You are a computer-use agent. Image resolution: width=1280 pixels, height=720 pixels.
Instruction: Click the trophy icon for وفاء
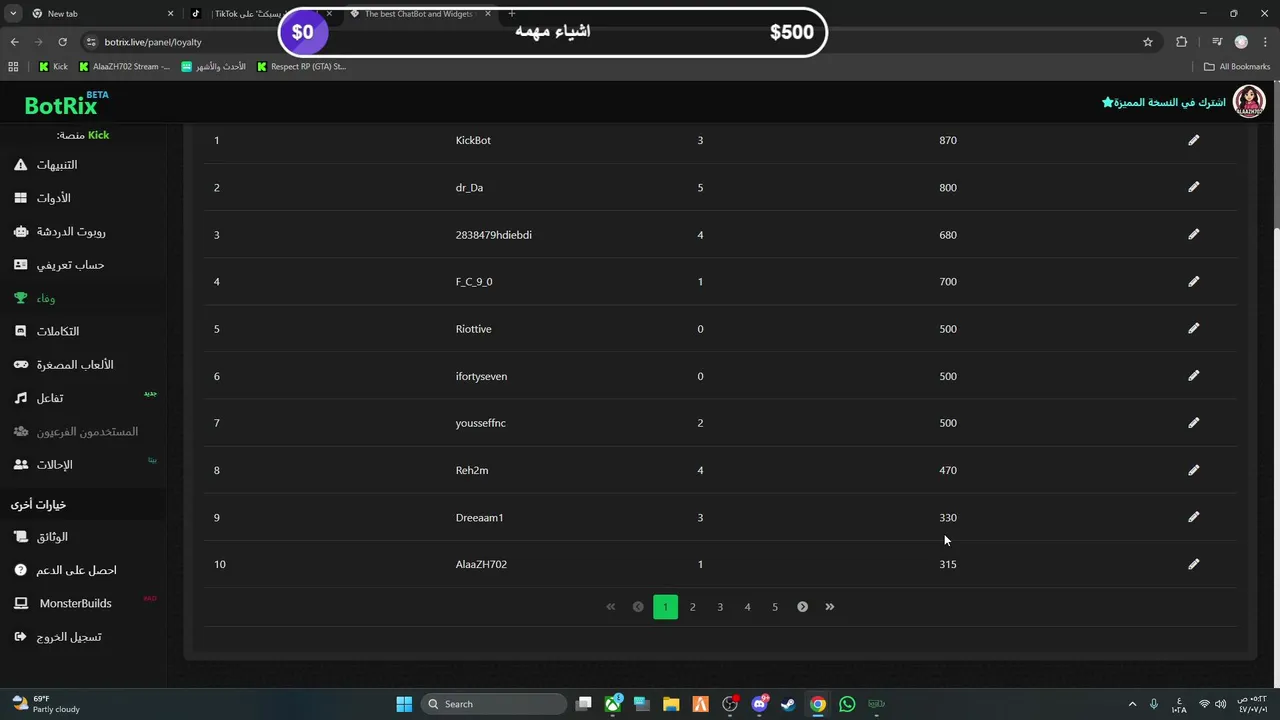(x=21, y=298)
